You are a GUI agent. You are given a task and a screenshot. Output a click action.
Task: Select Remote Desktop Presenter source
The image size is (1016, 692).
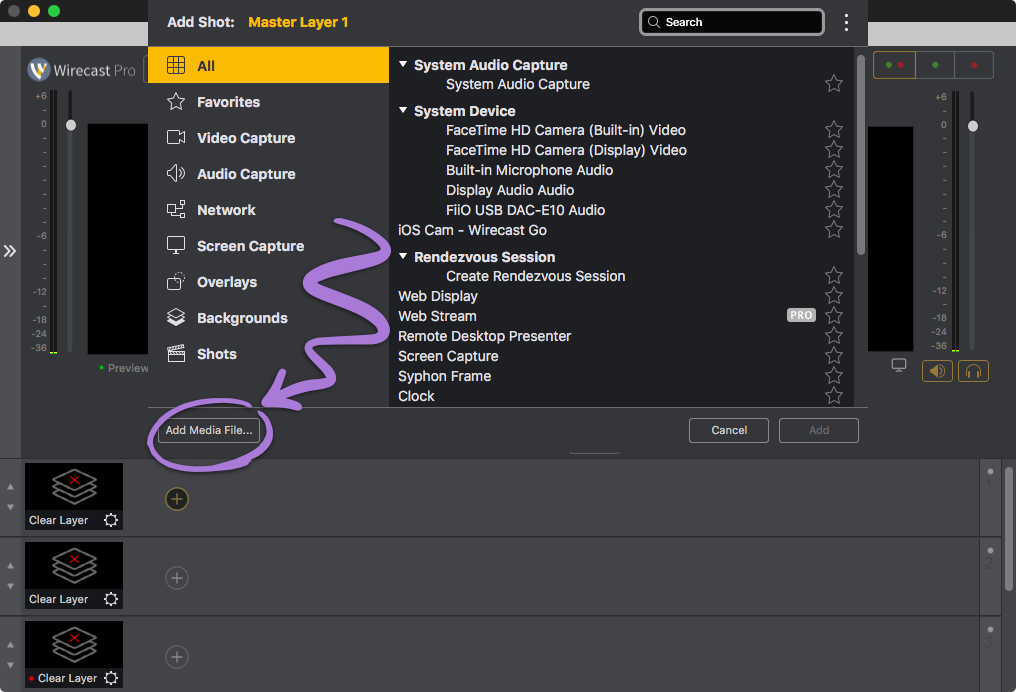tap(485, 336)
